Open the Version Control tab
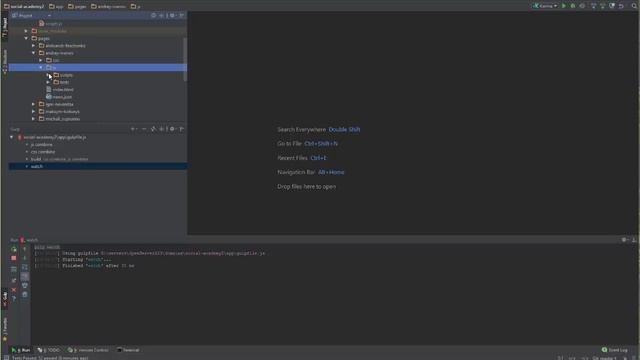 coord(88,350)
